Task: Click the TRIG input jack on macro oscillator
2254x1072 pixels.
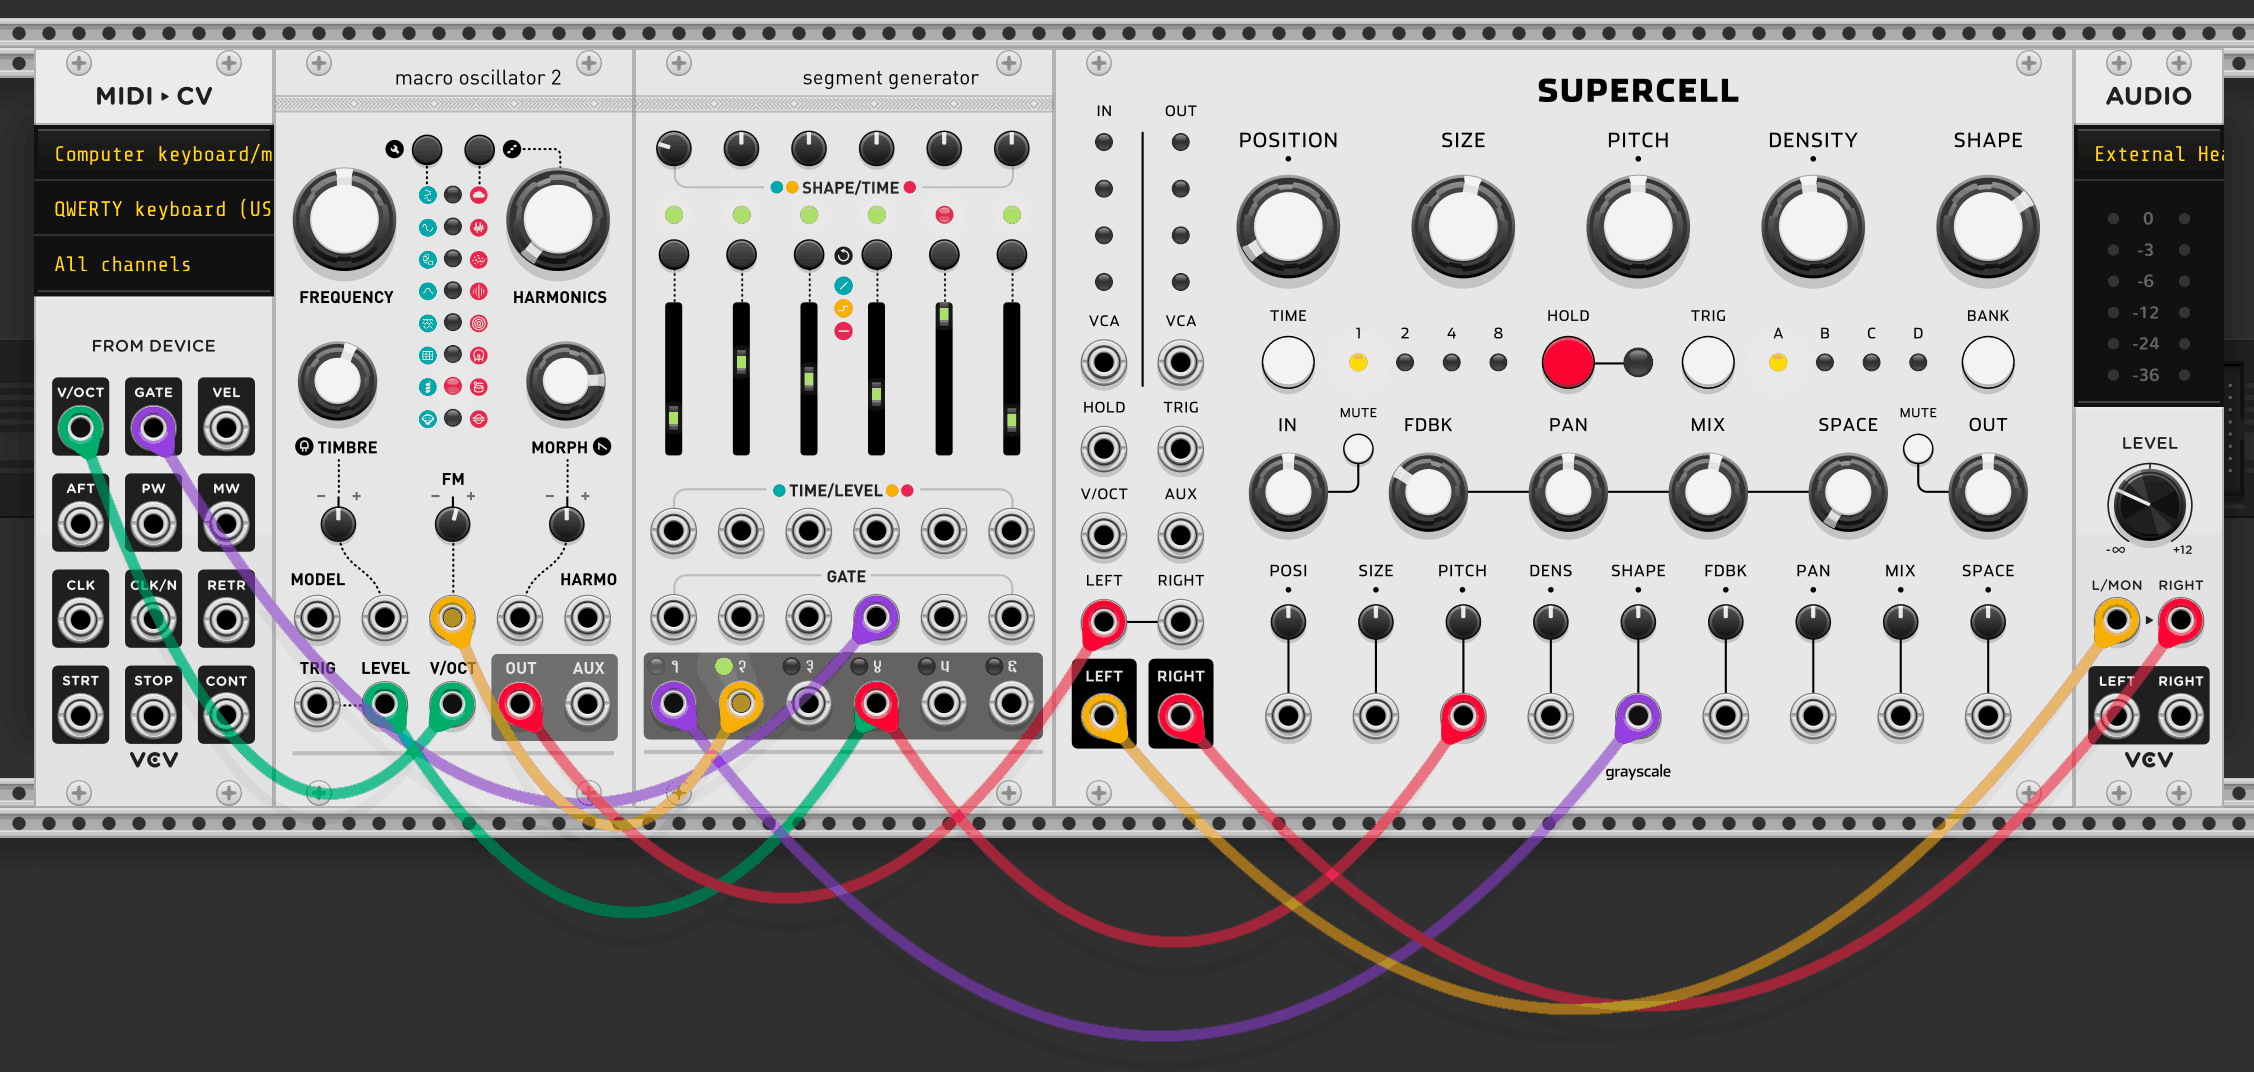Action: [317, 705]
